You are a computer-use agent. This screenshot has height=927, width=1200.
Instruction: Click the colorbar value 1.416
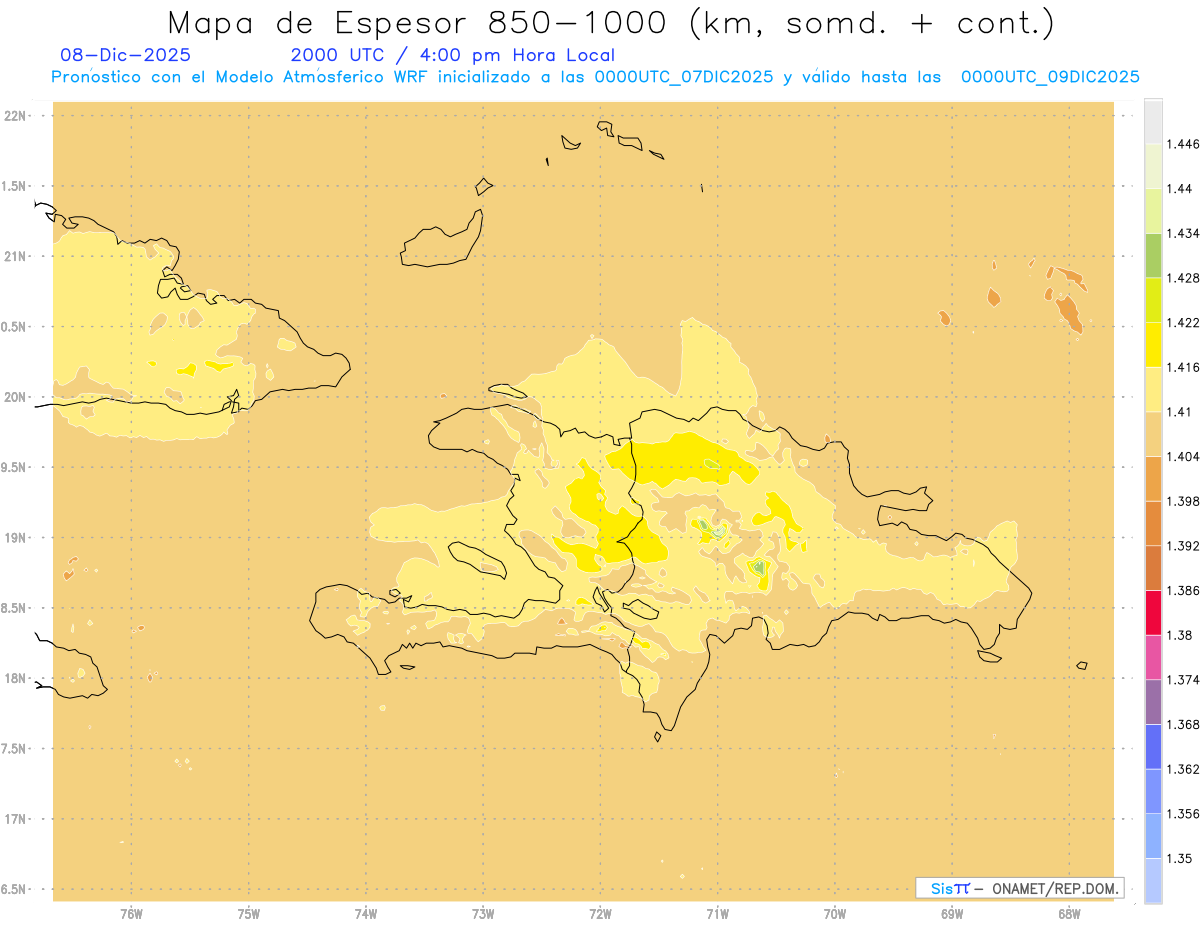coord(1185,367)
